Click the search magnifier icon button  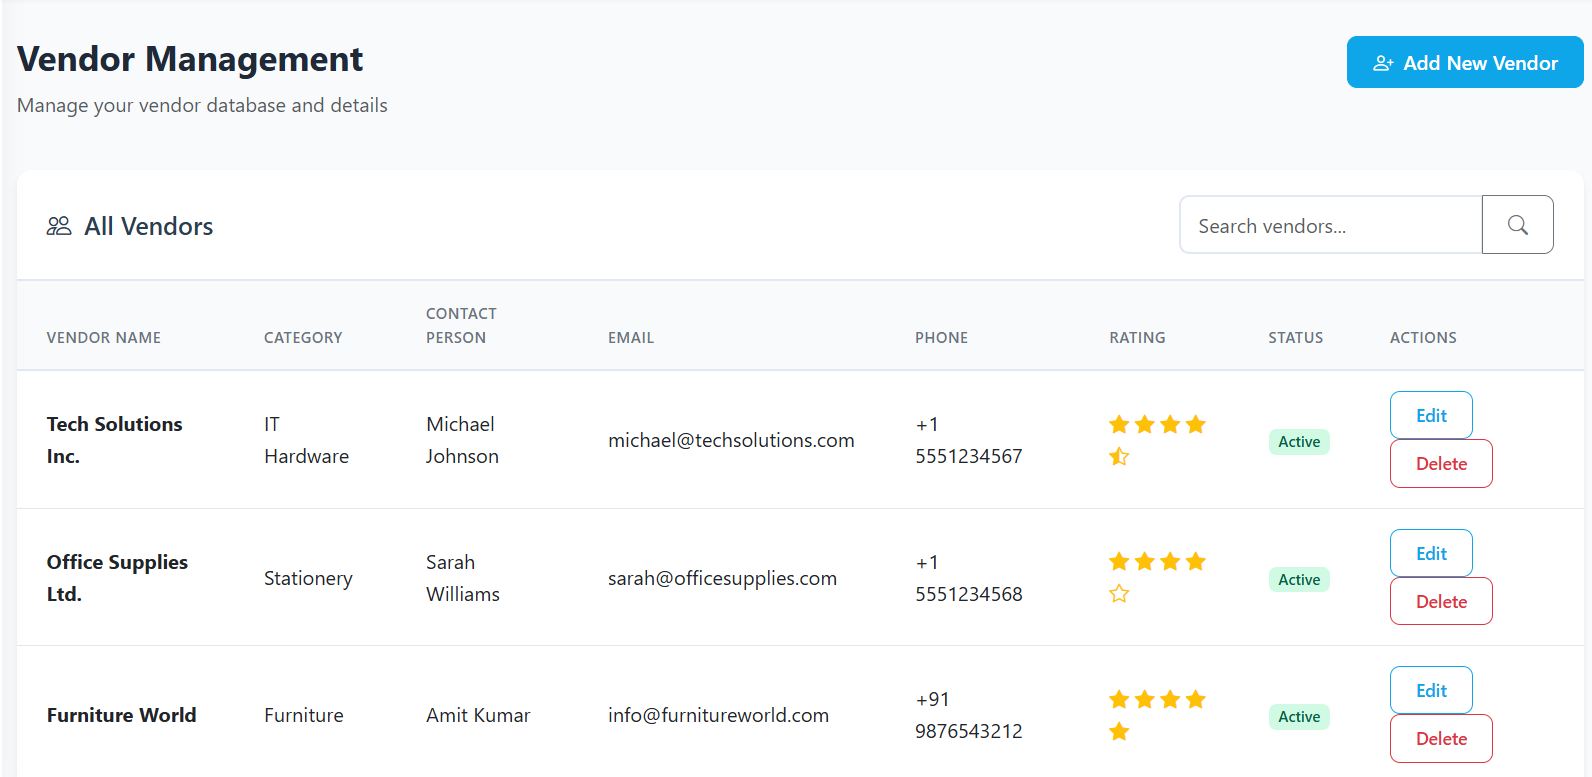[x=1517, y=225]
